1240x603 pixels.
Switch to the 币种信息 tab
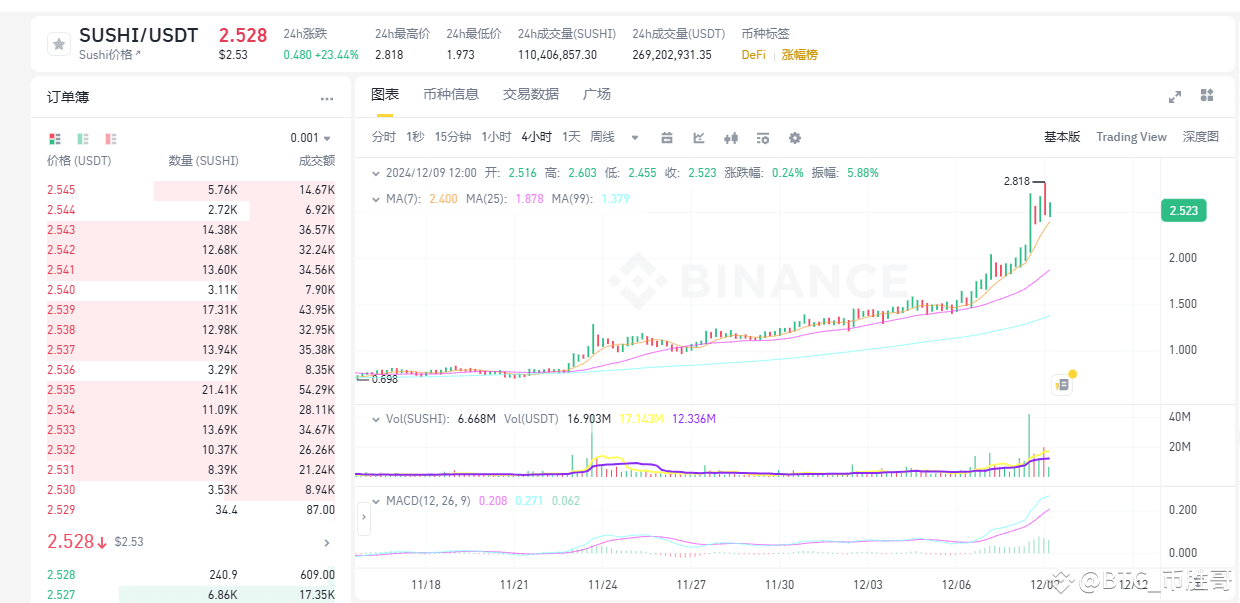point(451,94)
